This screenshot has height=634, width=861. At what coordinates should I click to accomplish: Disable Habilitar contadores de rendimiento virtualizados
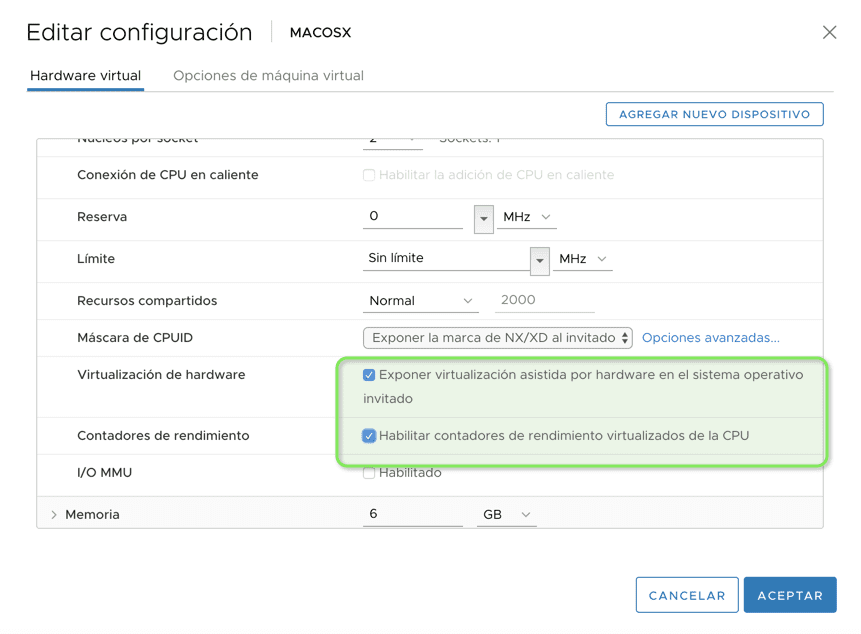click(x=369, y=432)
